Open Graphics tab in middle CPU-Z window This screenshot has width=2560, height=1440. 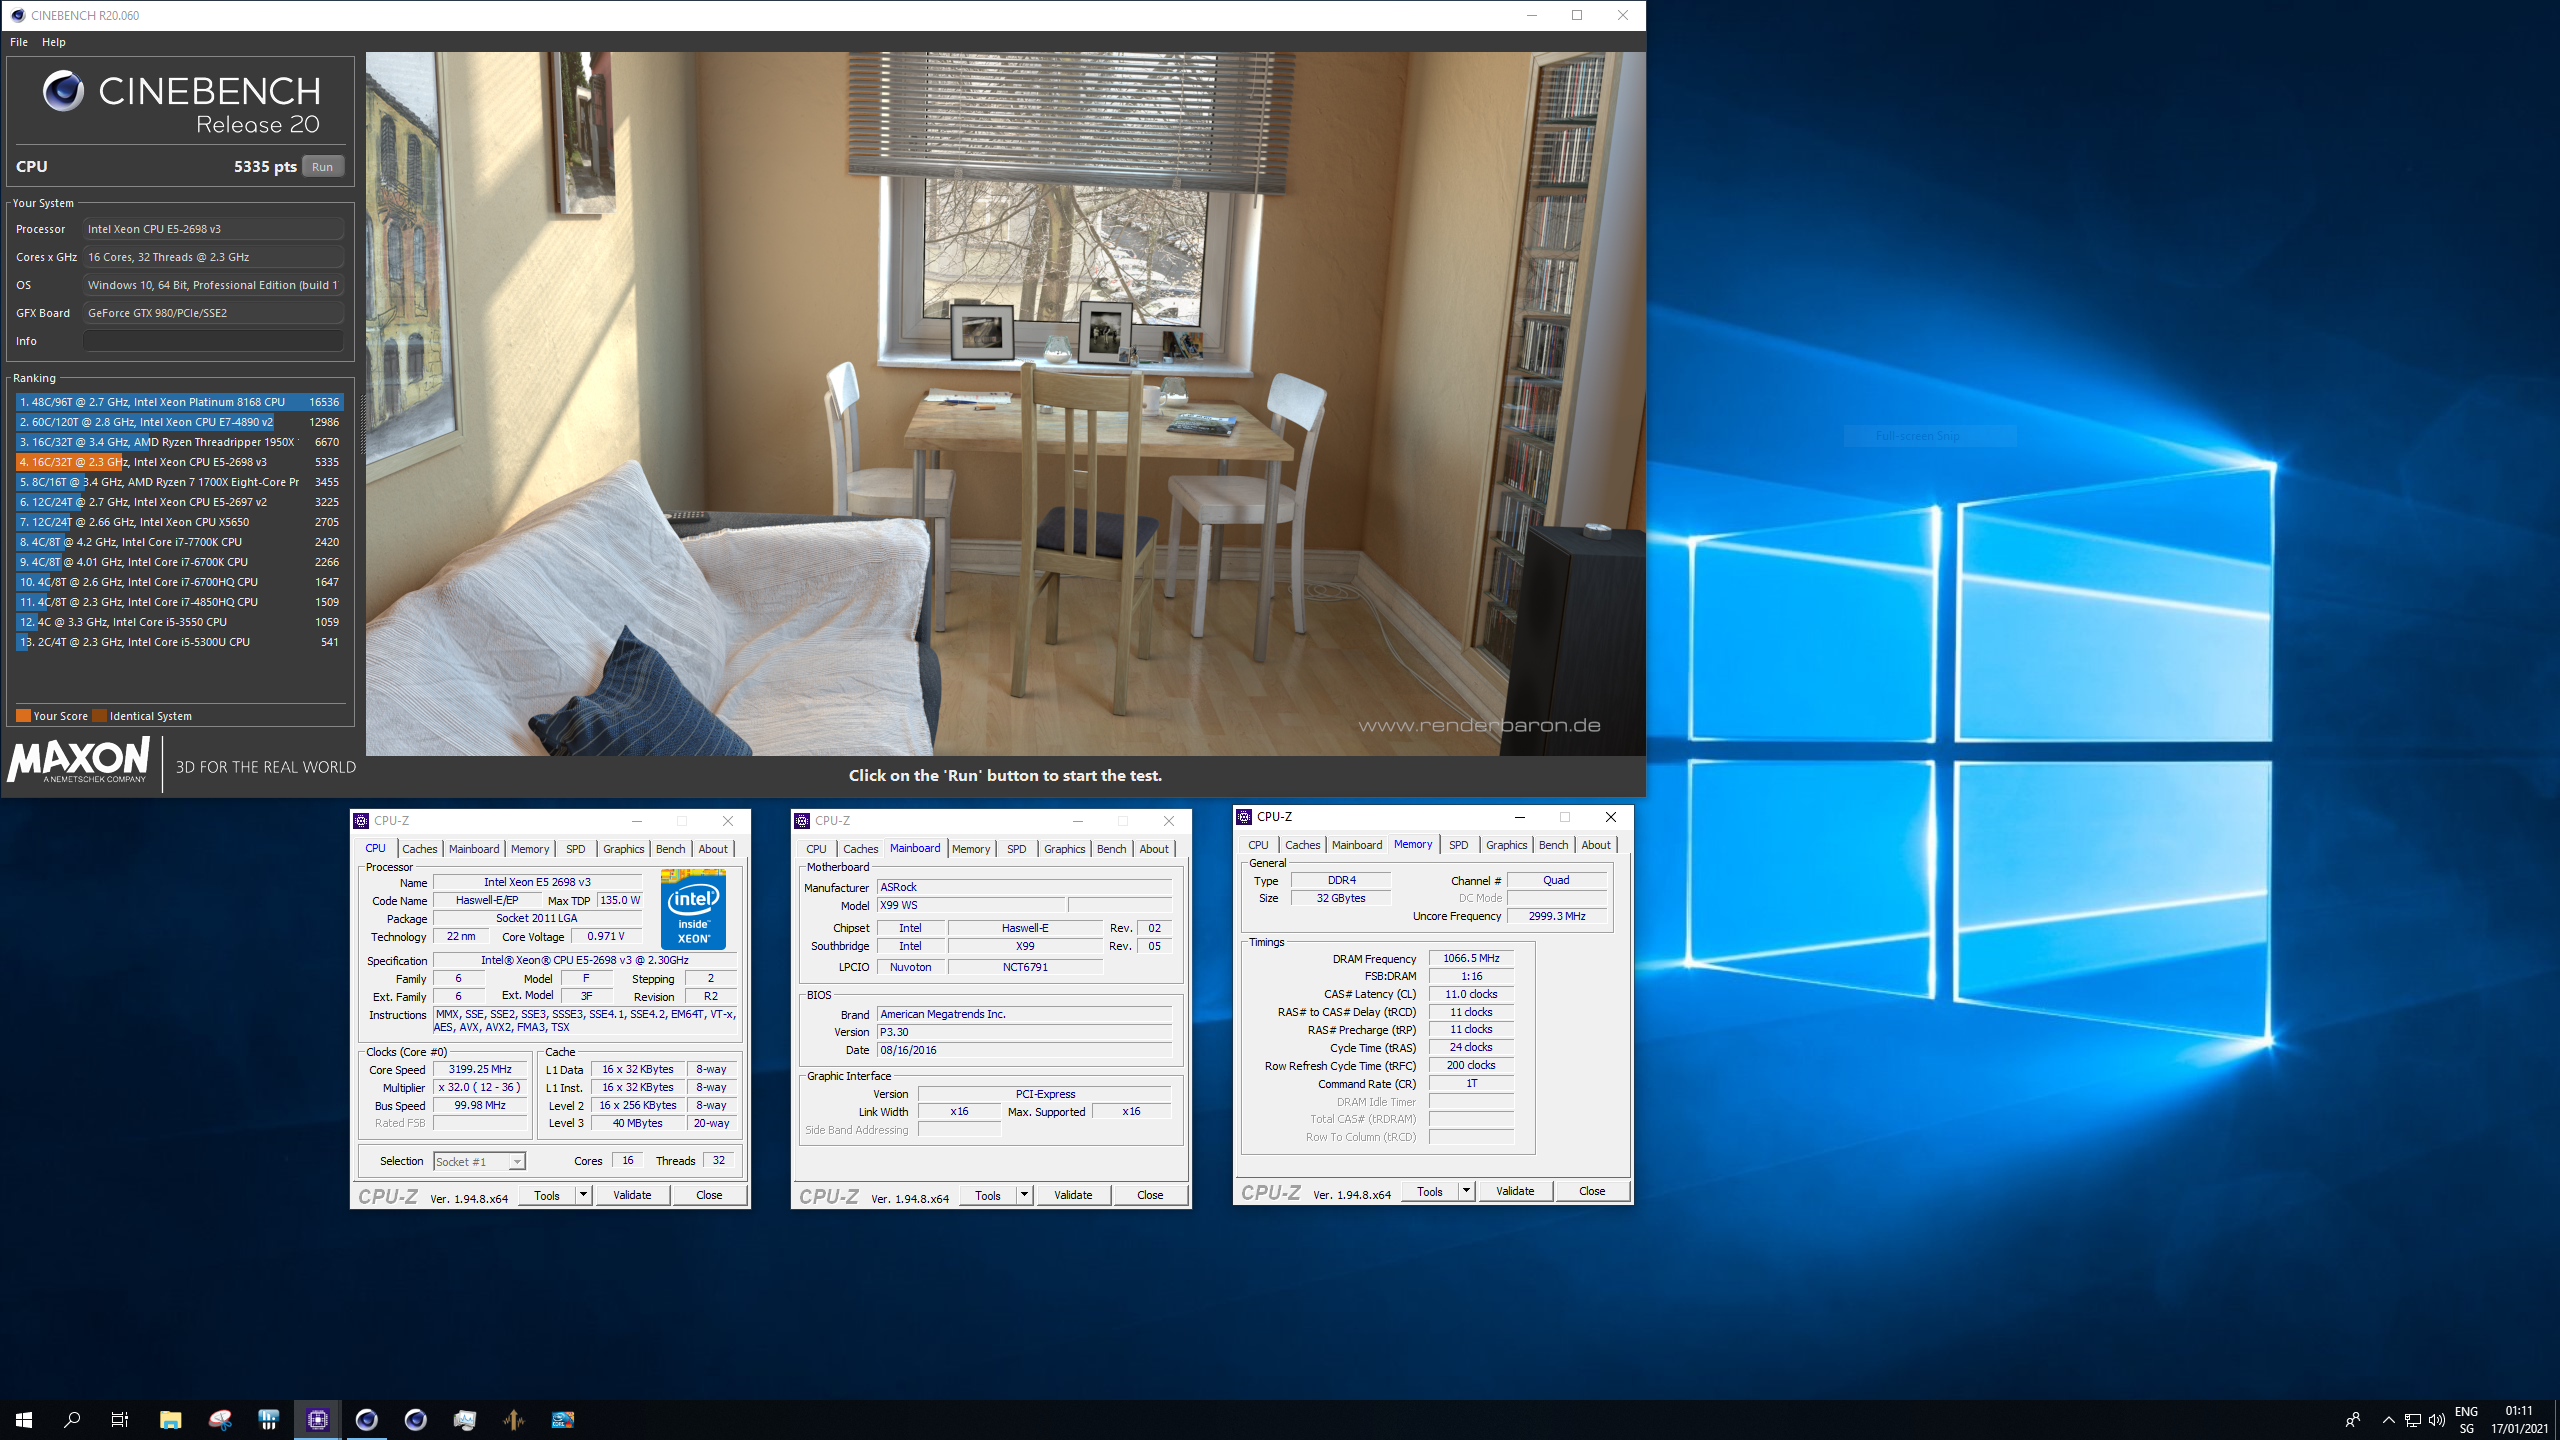coord(1065,849)
